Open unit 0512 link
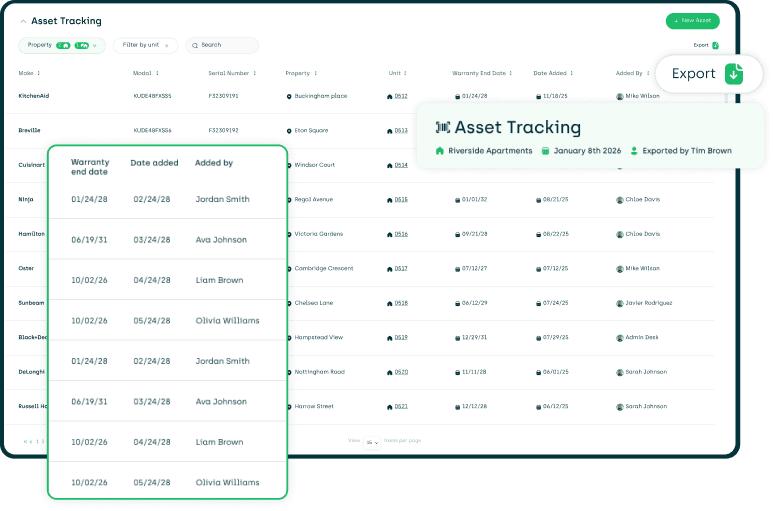Image resolution: width=773 pixels, height=511 pixels. pos(401,96)
